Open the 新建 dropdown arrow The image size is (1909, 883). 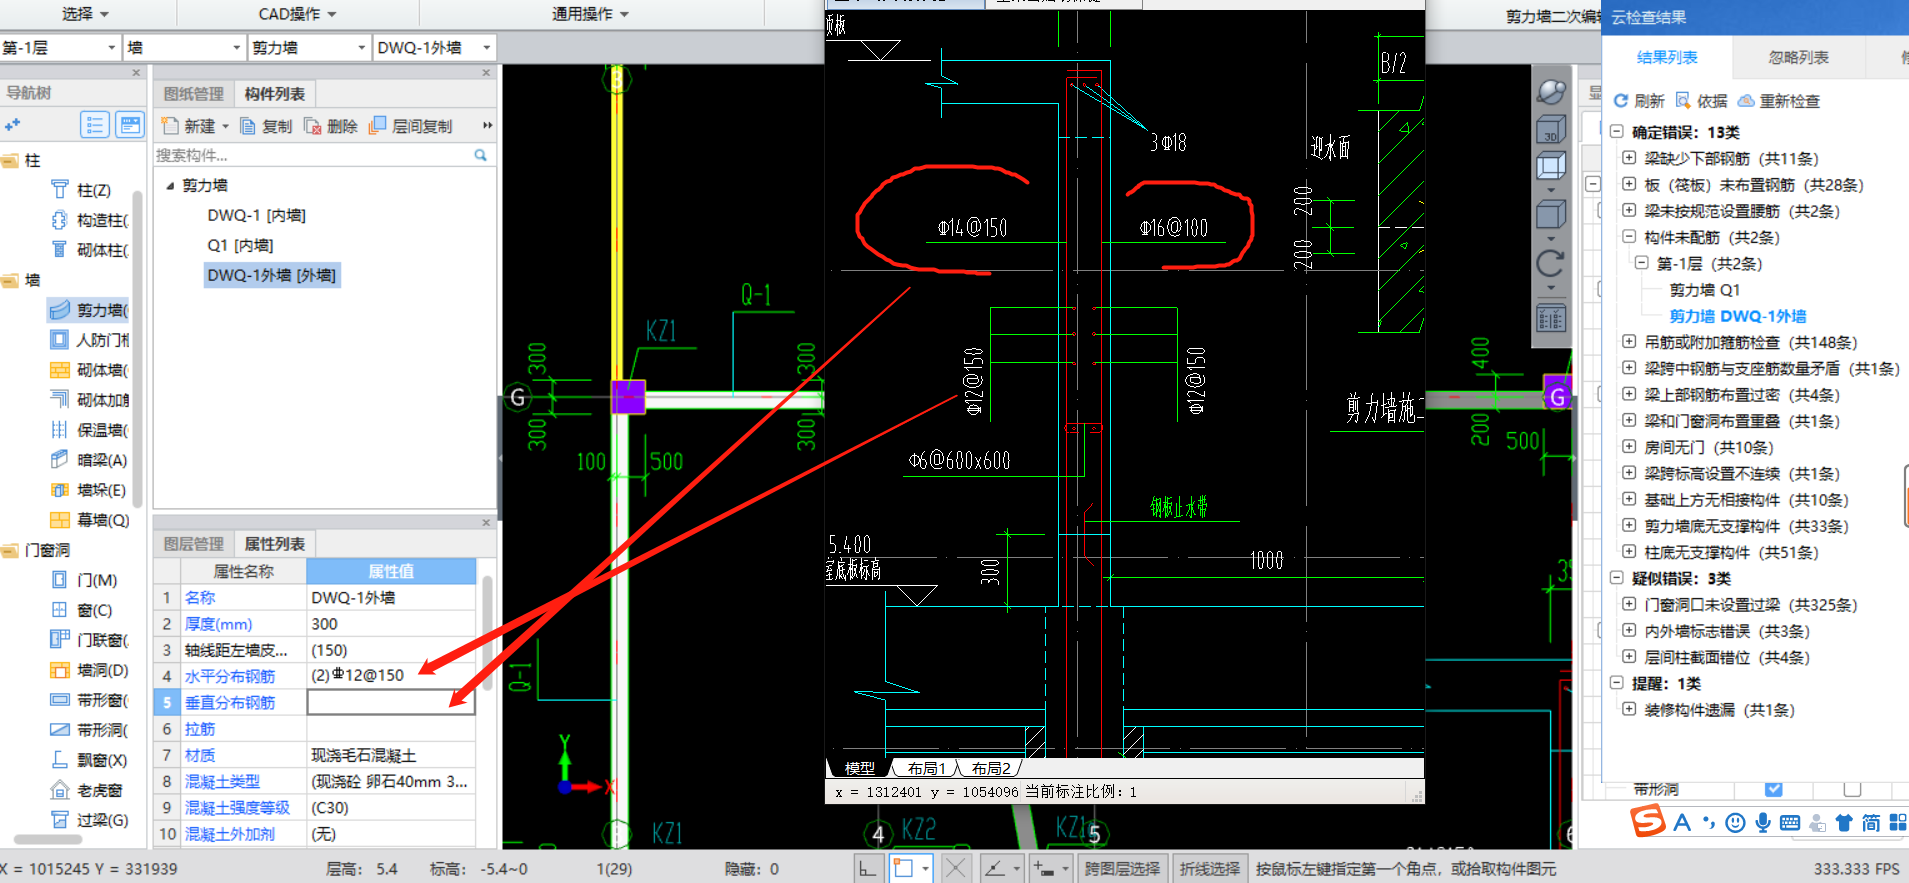click(x=226, y=126)
